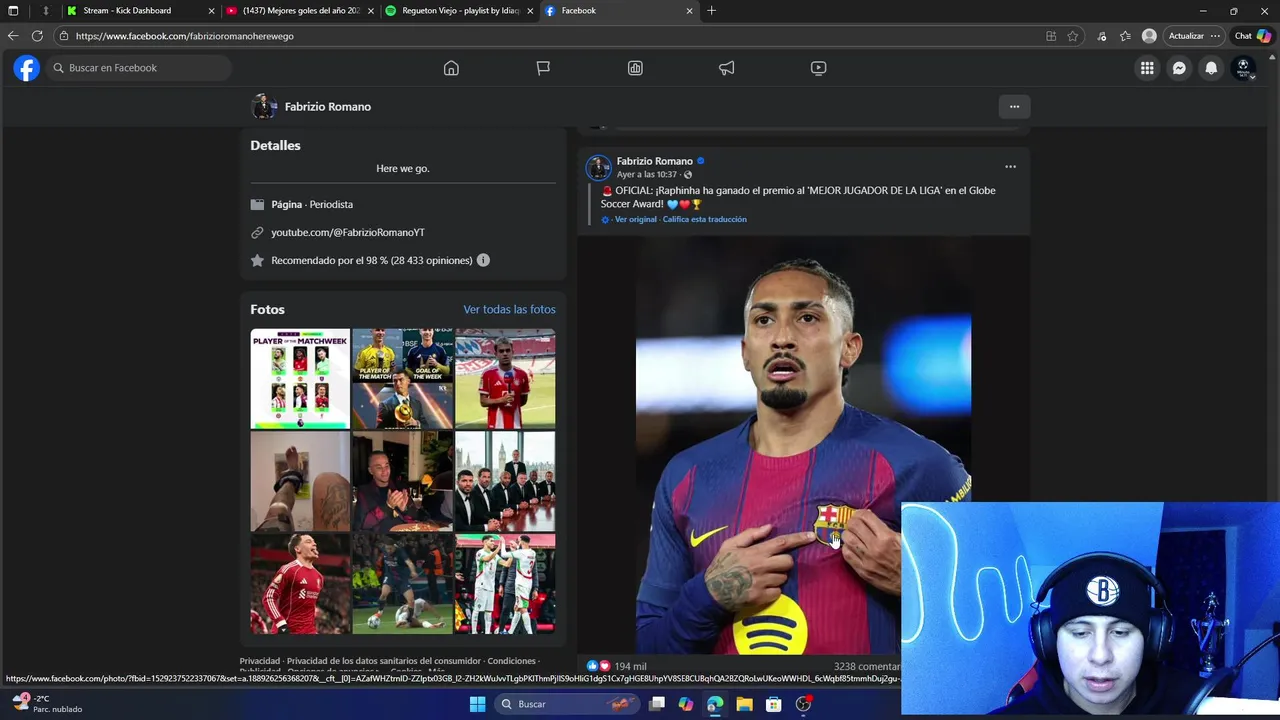This screenshot has height=720, width=1280.
Task: Click Ver original link
Action: tap(636, 219)
